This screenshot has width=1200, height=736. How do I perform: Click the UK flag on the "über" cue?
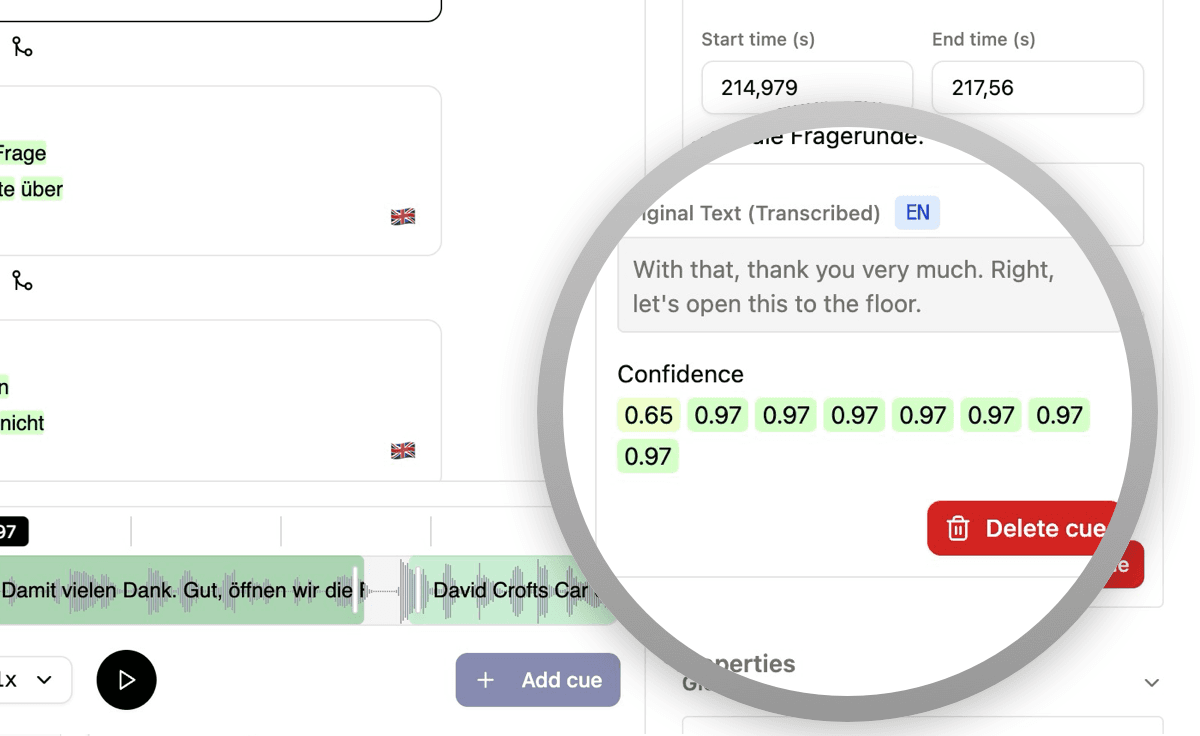(x=403, y=217)
